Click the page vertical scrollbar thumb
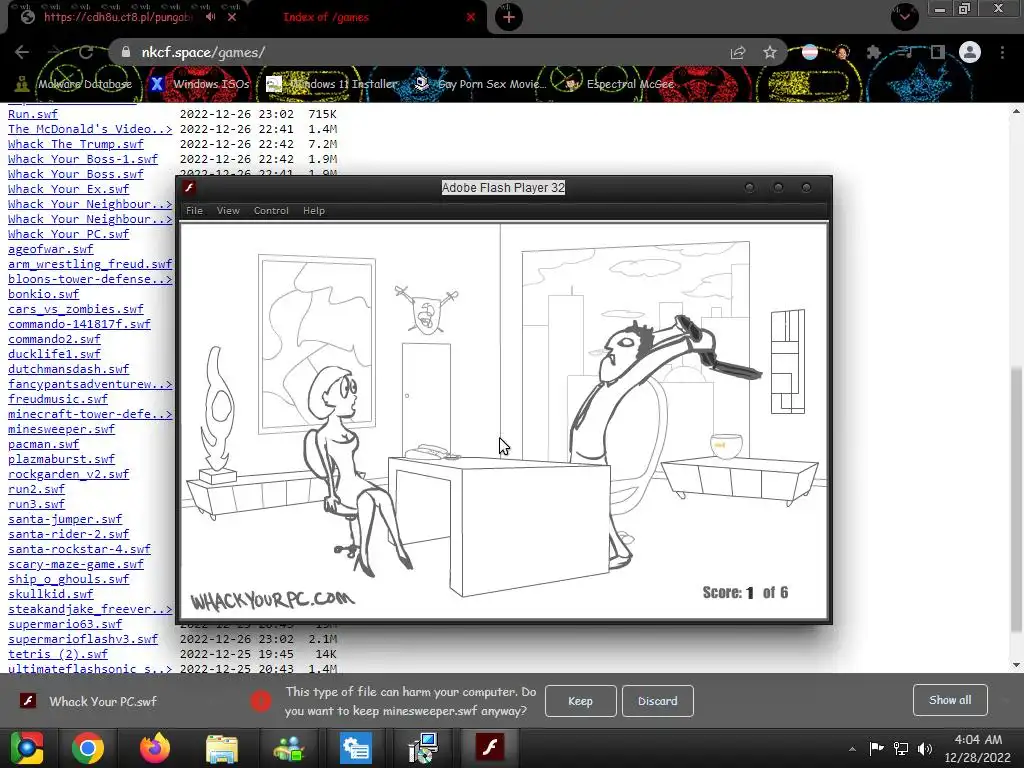The width and height of the screenshot is (1024, 768). click(1016, 500)
